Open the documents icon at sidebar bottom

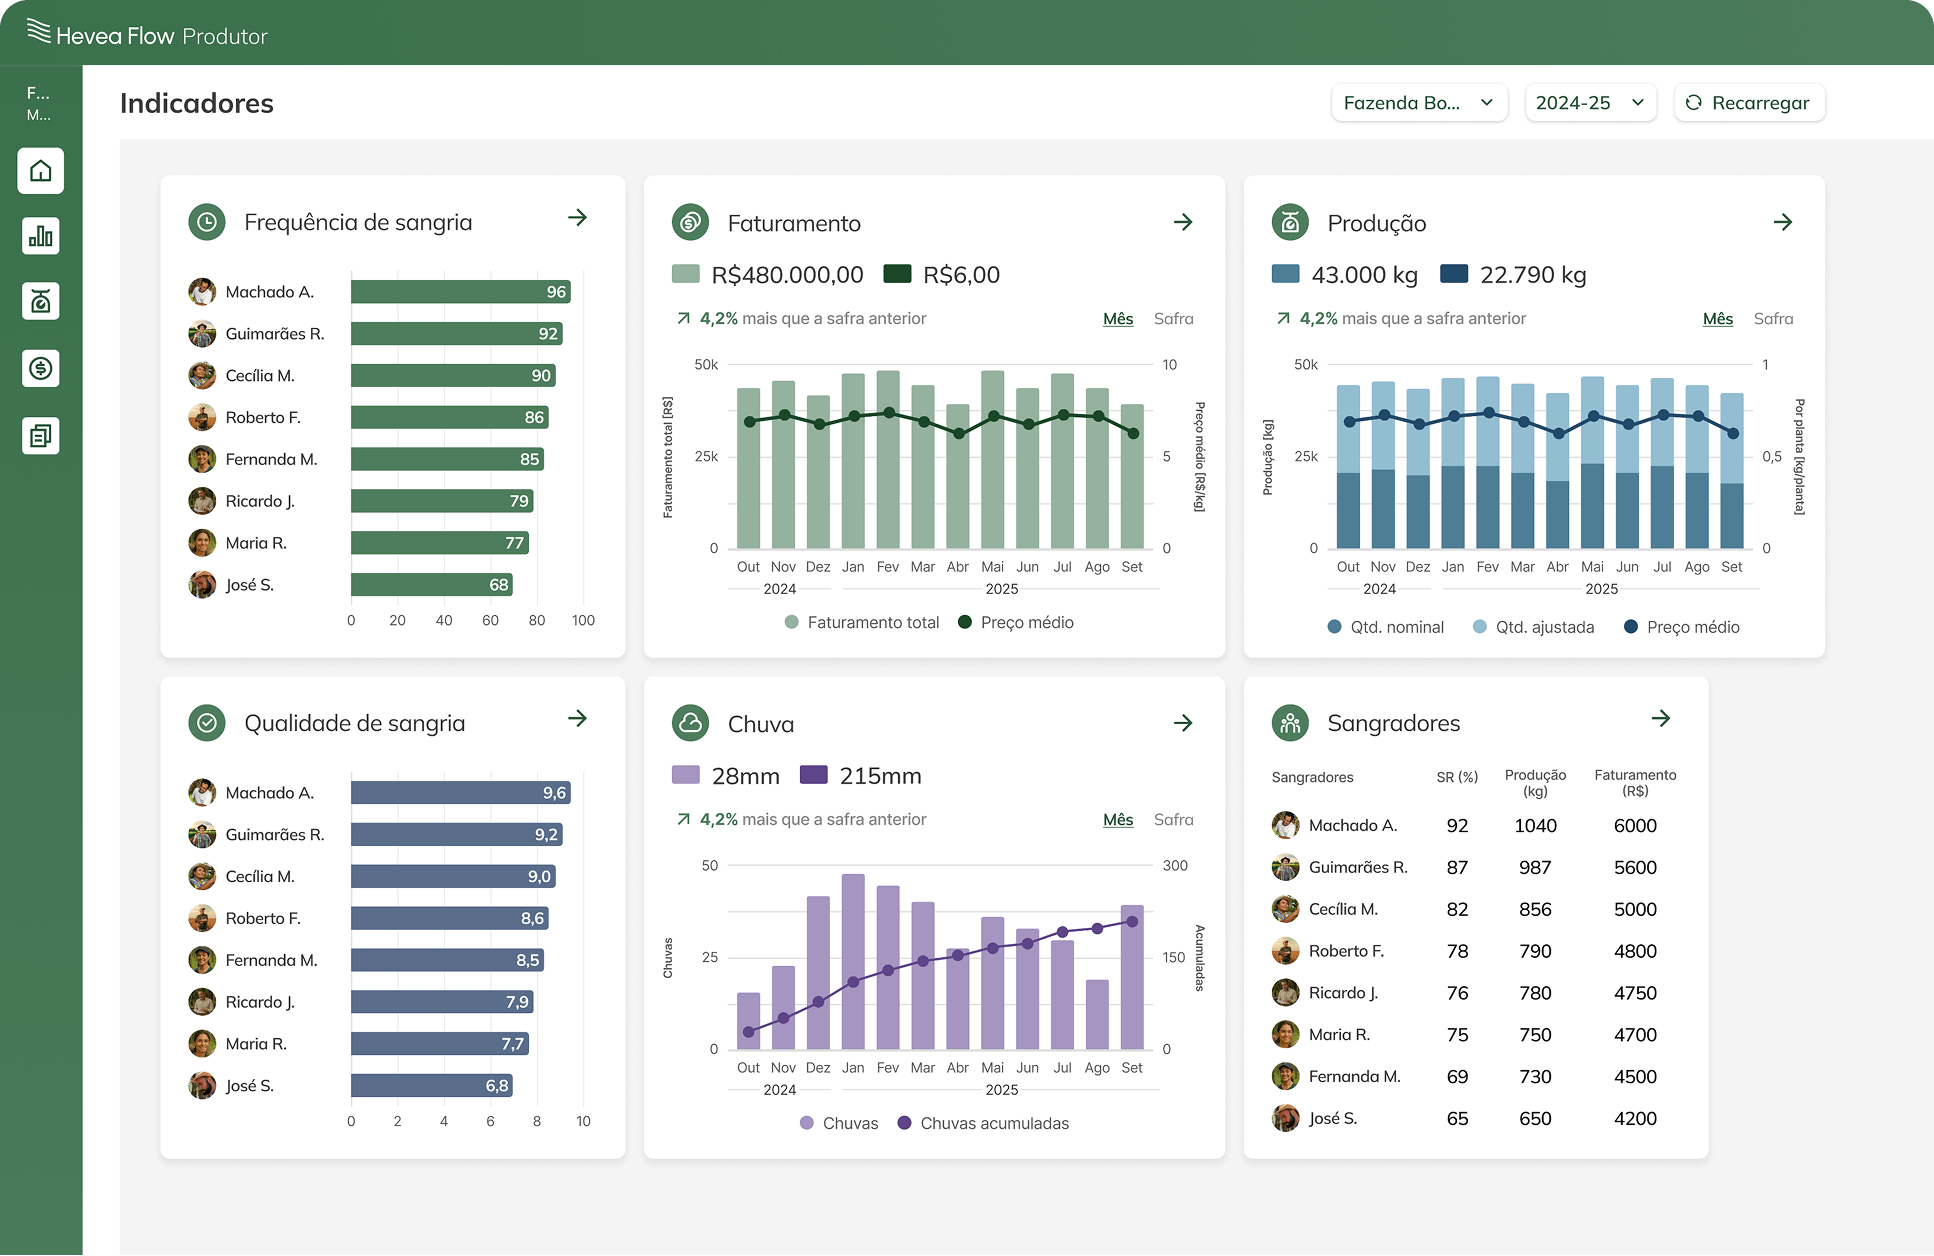(40, 435)
